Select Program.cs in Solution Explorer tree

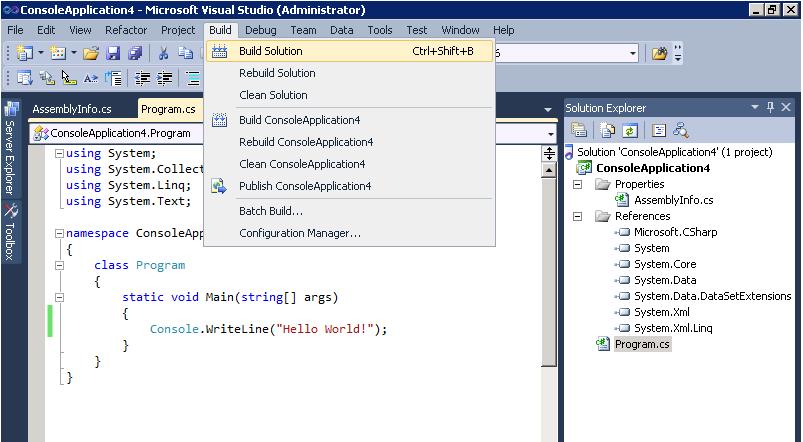pos(642,344)
